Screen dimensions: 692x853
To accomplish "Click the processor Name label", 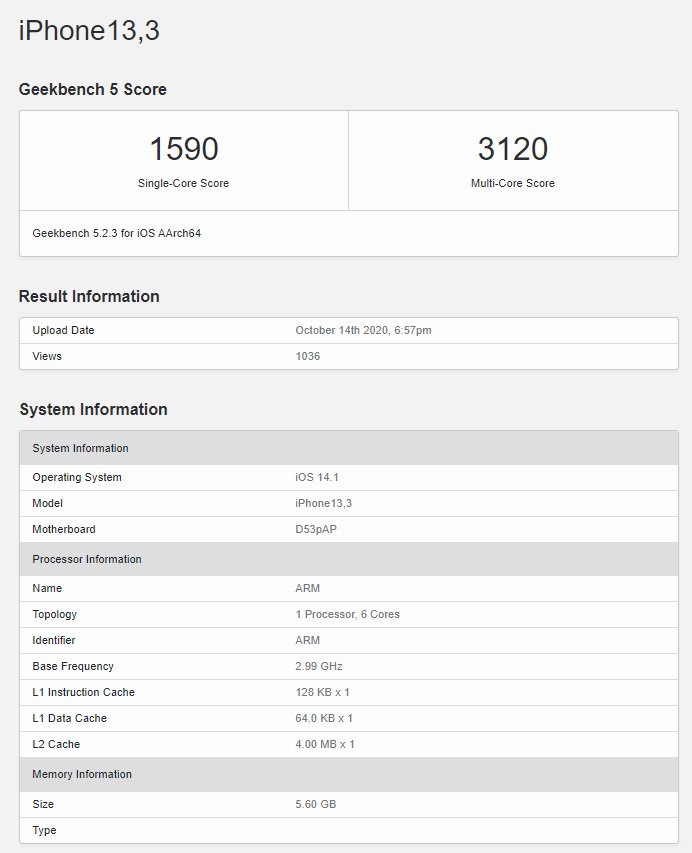I will 47,588.
